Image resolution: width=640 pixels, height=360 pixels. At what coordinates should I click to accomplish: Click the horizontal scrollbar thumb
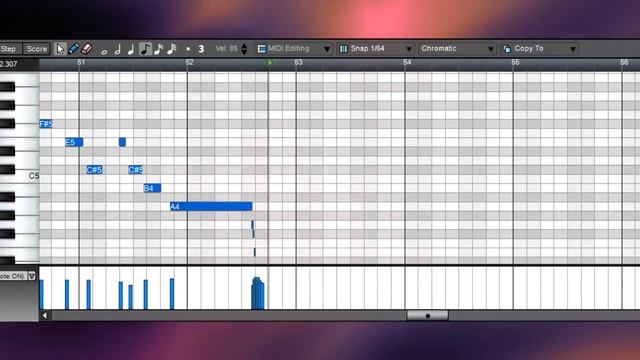[x=427, y=316]
